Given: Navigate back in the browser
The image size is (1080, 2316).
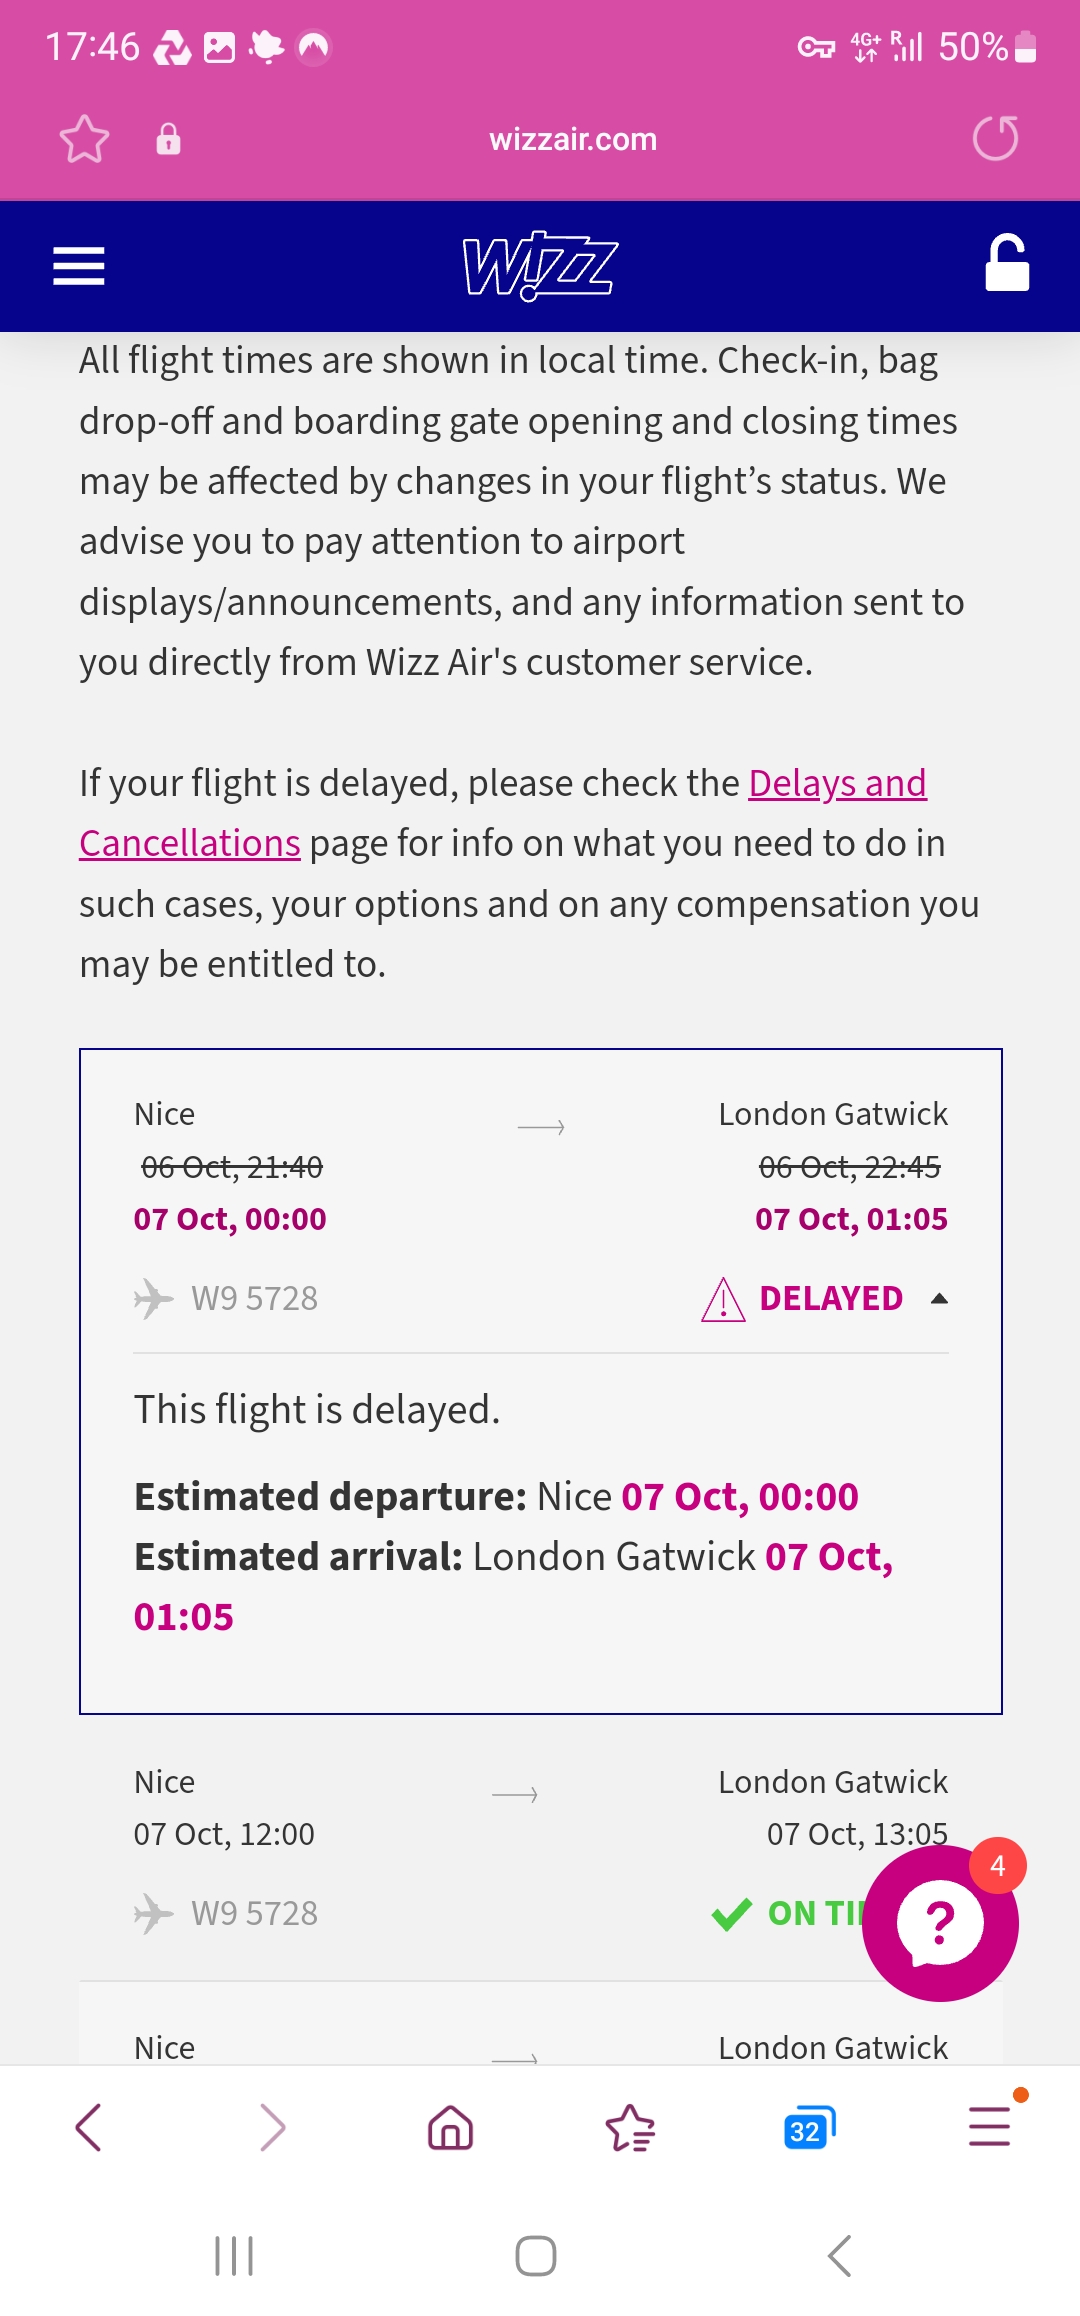Looking at the screenshot, I should click(x=88, y=2127).
